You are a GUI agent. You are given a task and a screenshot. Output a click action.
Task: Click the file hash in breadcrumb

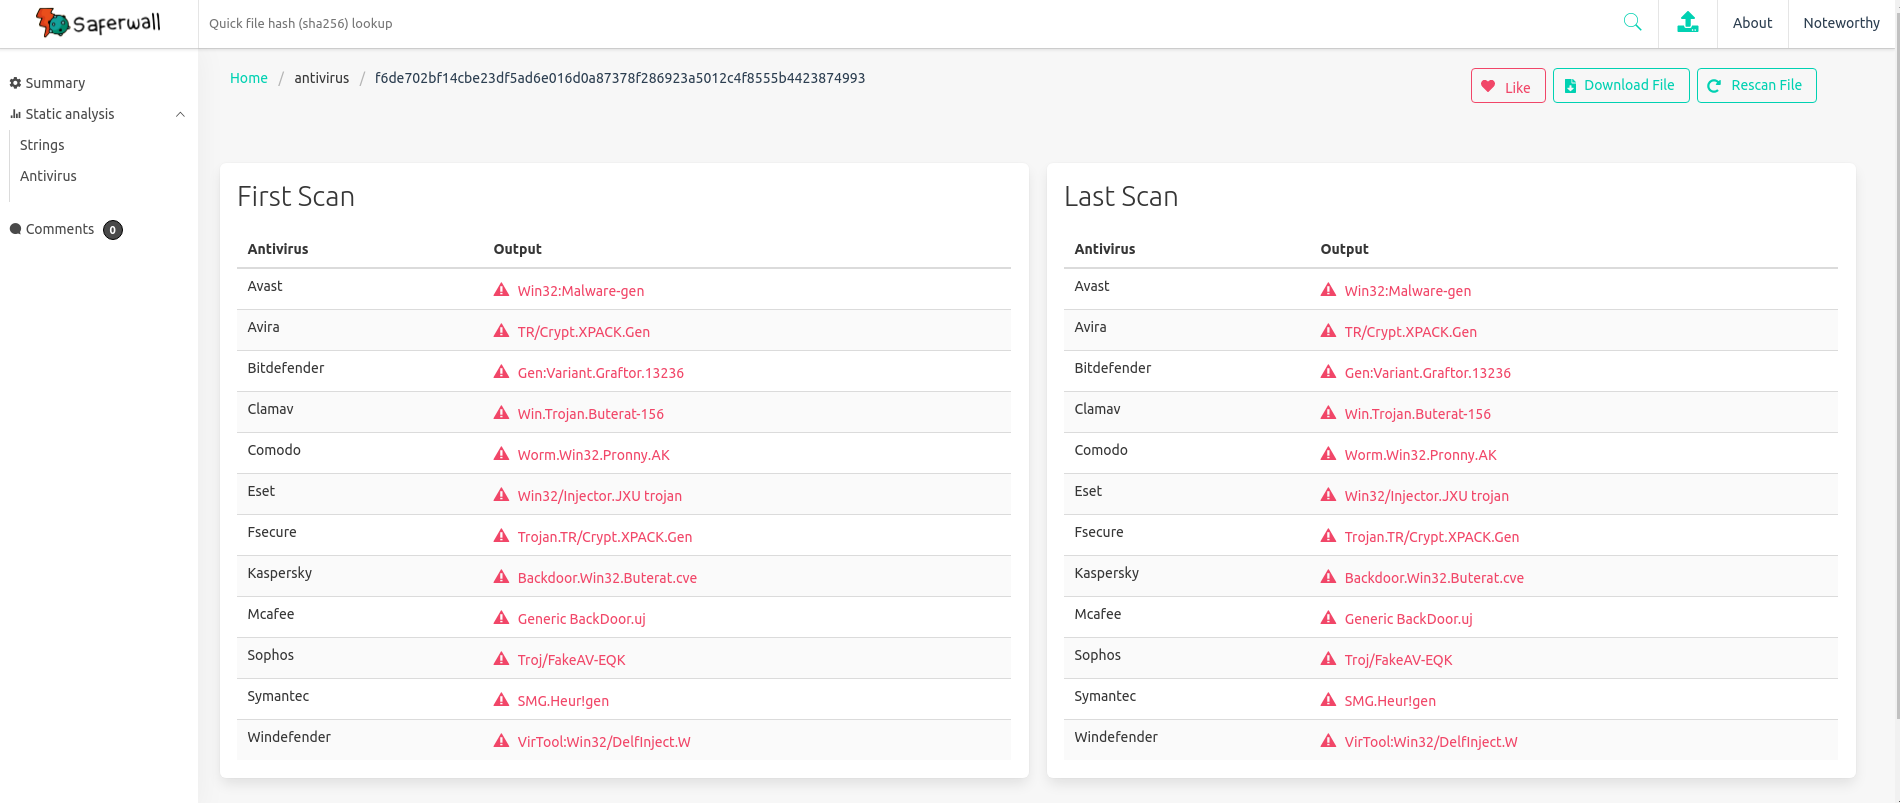point(620,78)
